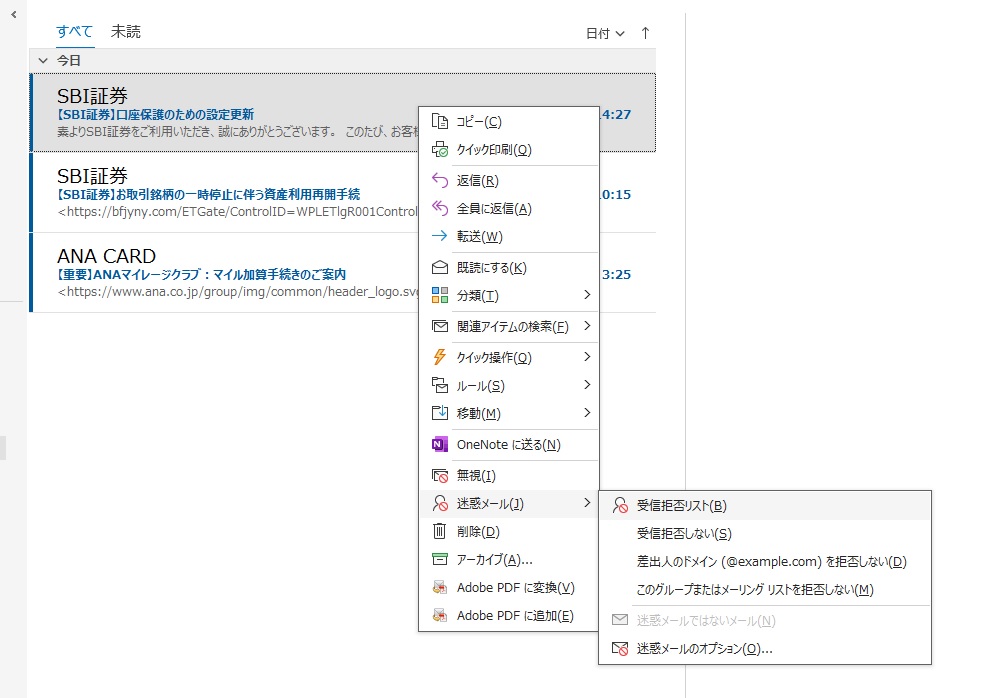Switch to the 未読 tab

pos(126,31)
